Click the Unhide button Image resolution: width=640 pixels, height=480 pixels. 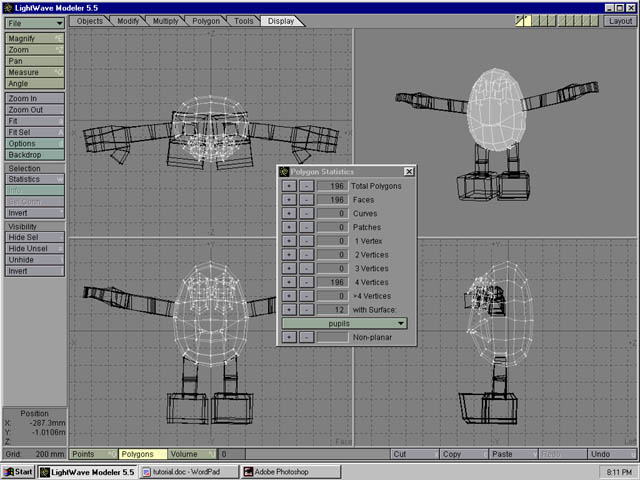(34, 260)
